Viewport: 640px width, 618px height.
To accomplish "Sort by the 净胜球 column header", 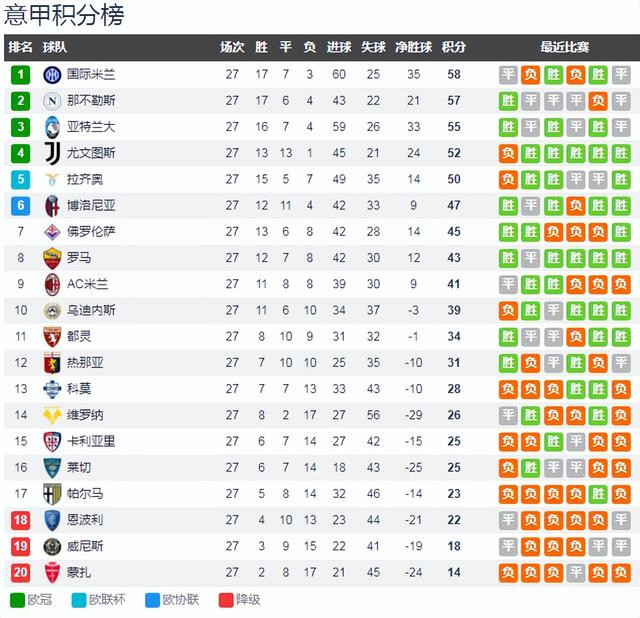I will (x=413, y=47).
